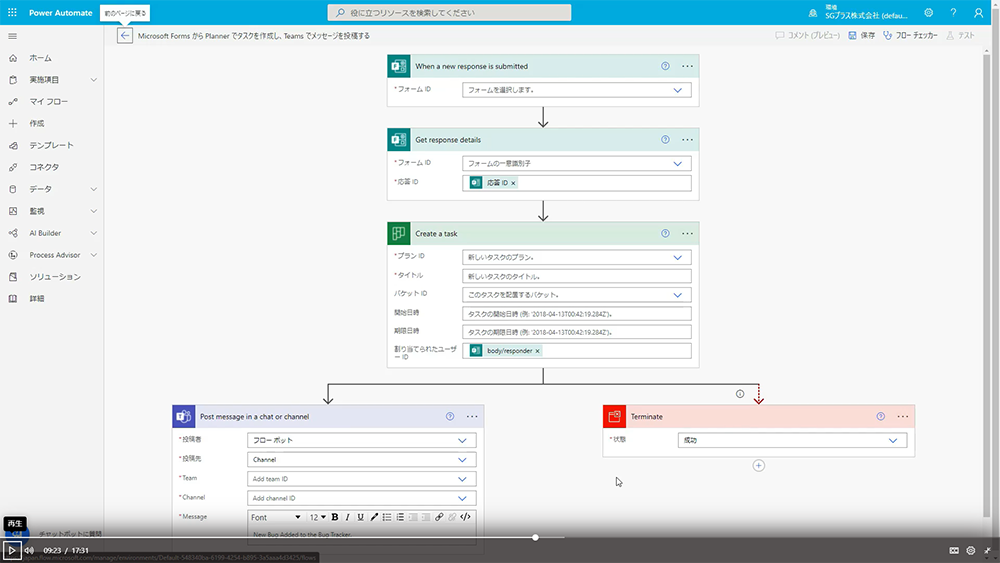Collapse the left navigation hamburger menu
This screenshot has height=563, width=1000.
pos(12,36)
